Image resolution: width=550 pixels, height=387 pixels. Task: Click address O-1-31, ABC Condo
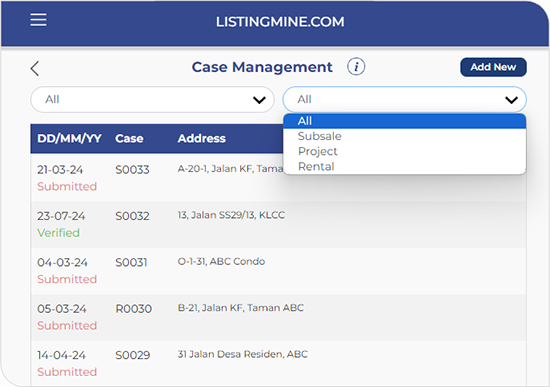pyautogui.click(x=221, y=261)
